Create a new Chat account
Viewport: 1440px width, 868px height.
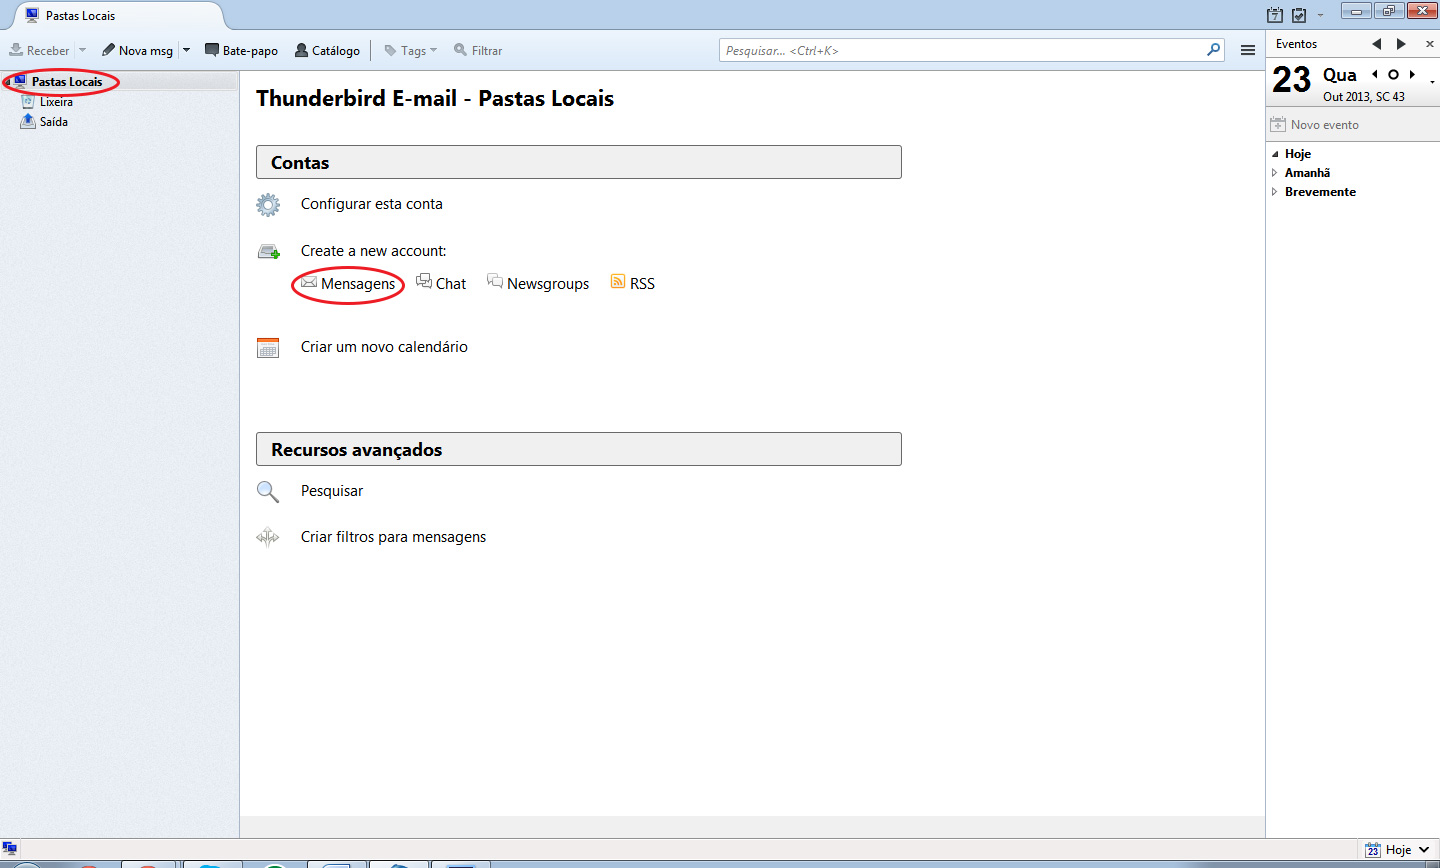[441, 284]
